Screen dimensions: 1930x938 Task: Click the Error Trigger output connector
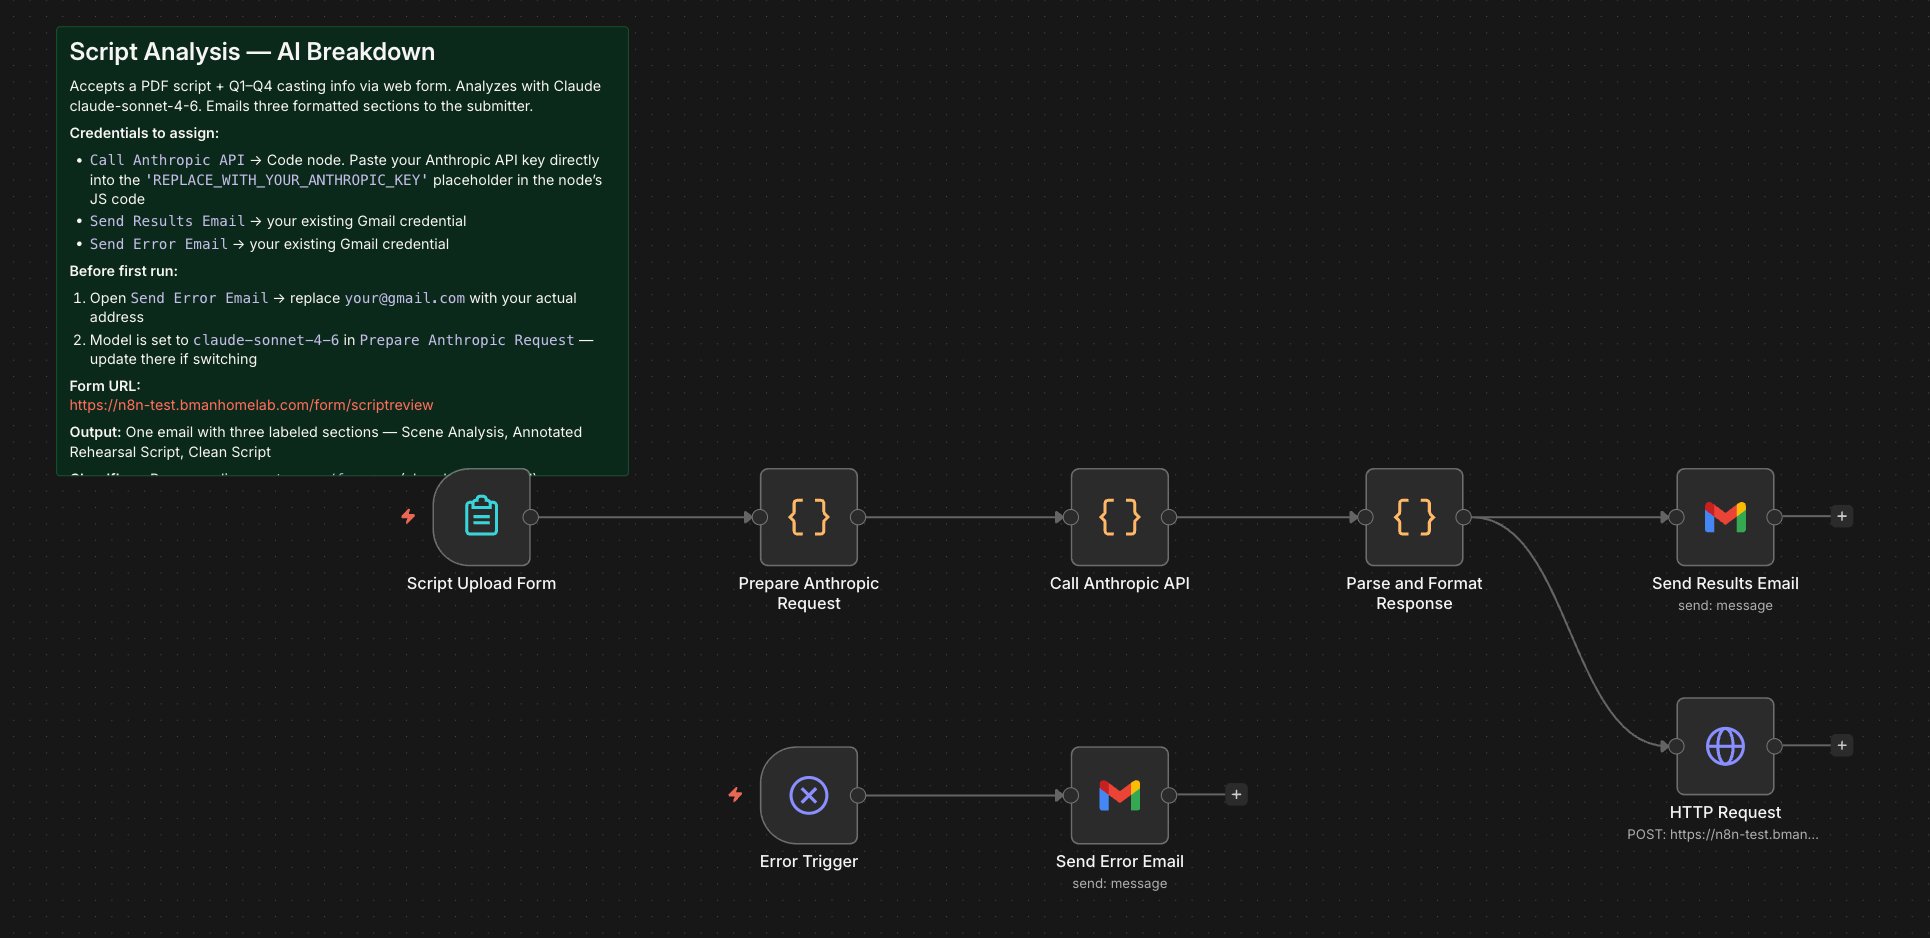(858, 795)
